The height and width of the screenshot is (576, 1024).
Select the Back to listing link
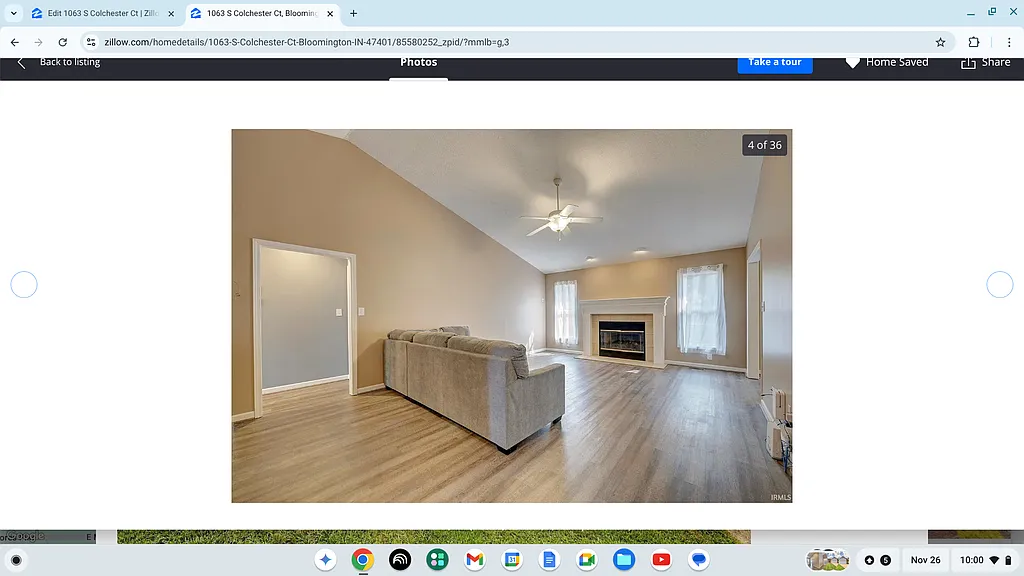(69, 62)
